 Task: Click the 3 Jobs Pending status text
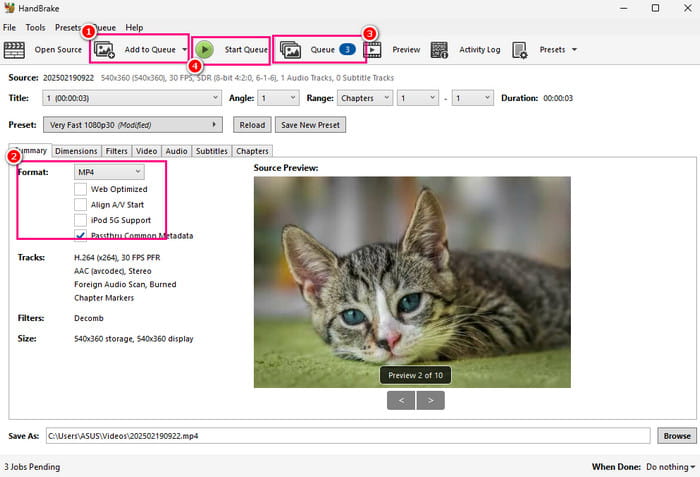click(x=32, y=467)
